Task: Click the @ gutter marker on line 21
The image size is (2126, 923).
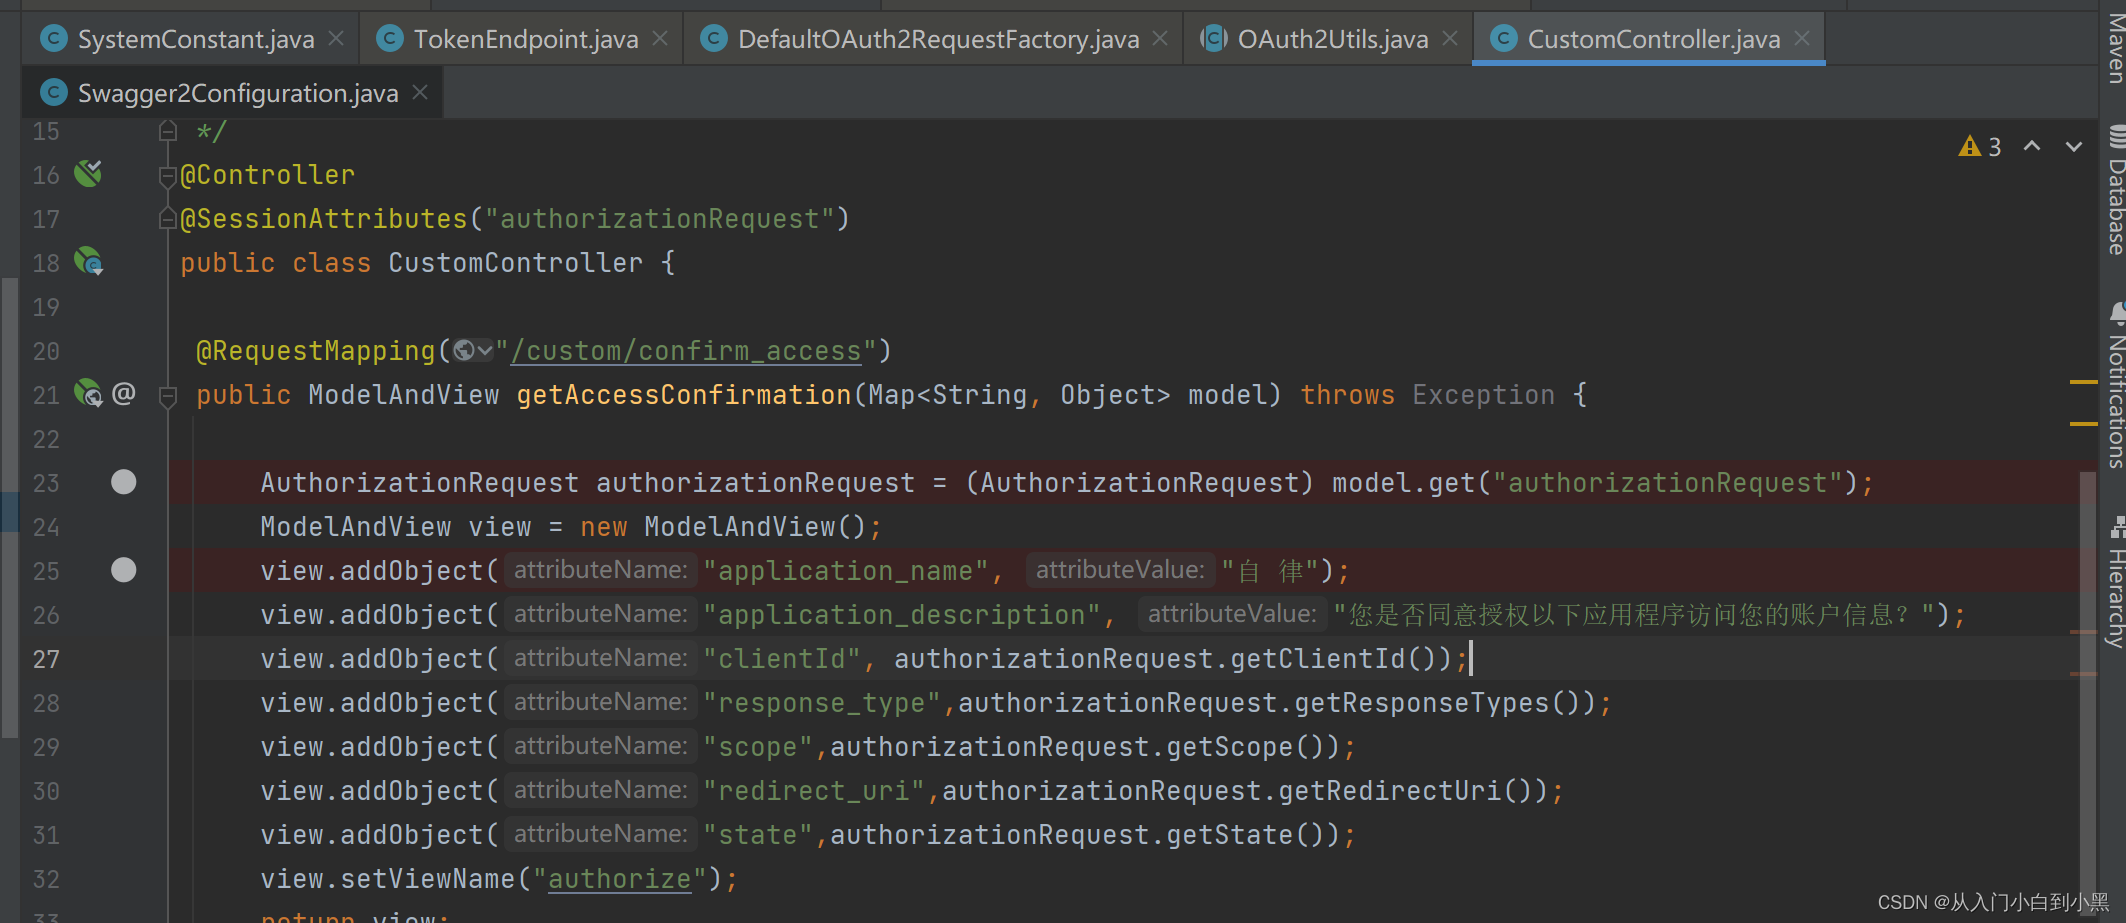Action: [123, 393]
